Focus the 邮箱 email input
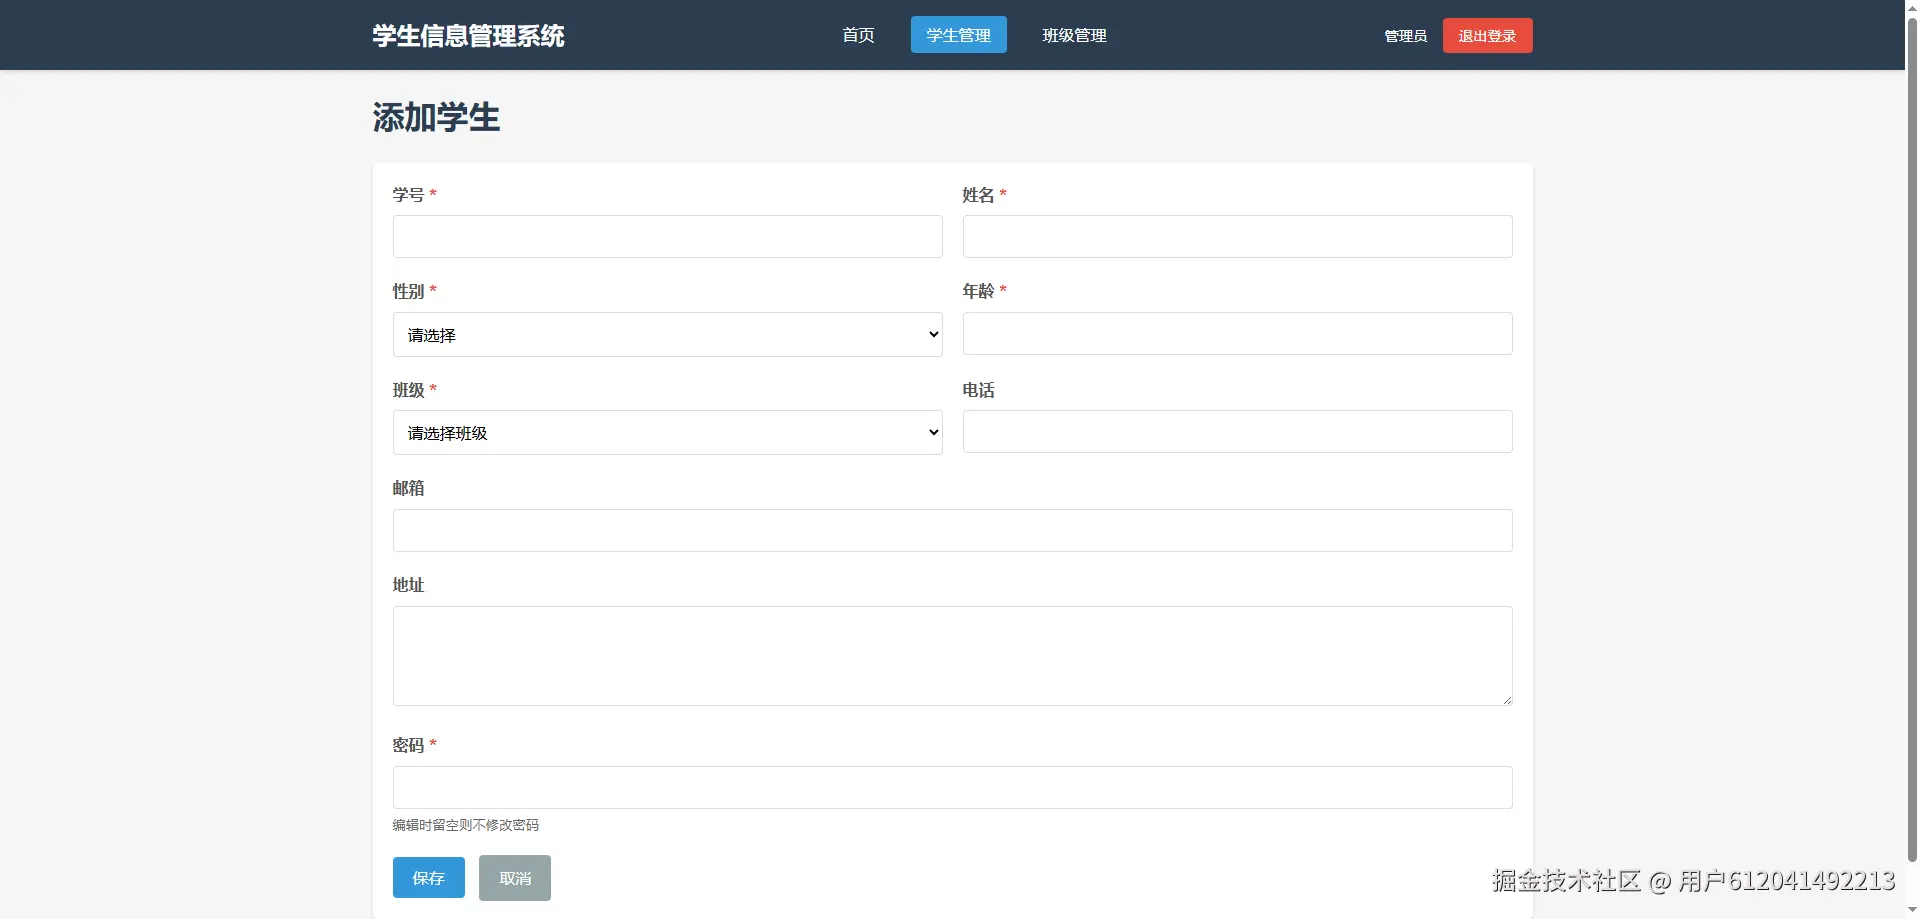The image size is (1920, 919). 951,530
